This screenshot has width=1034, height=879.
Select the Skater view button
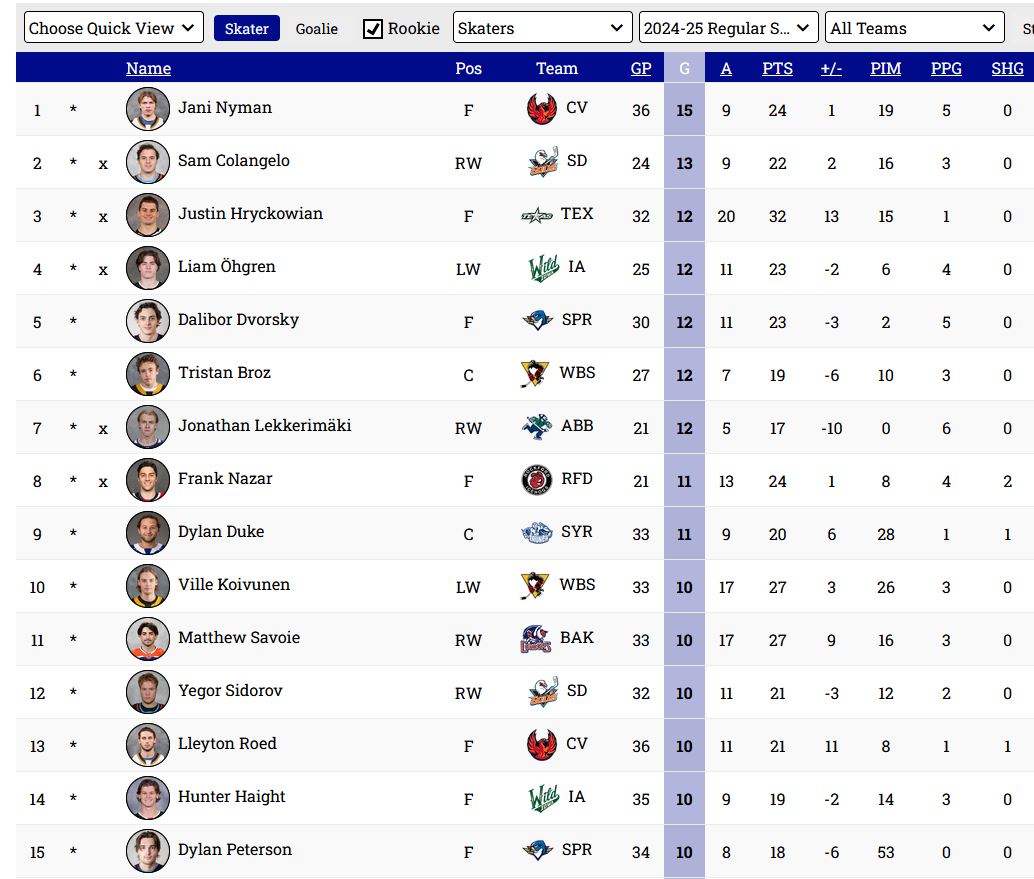(x=246, y=29)
